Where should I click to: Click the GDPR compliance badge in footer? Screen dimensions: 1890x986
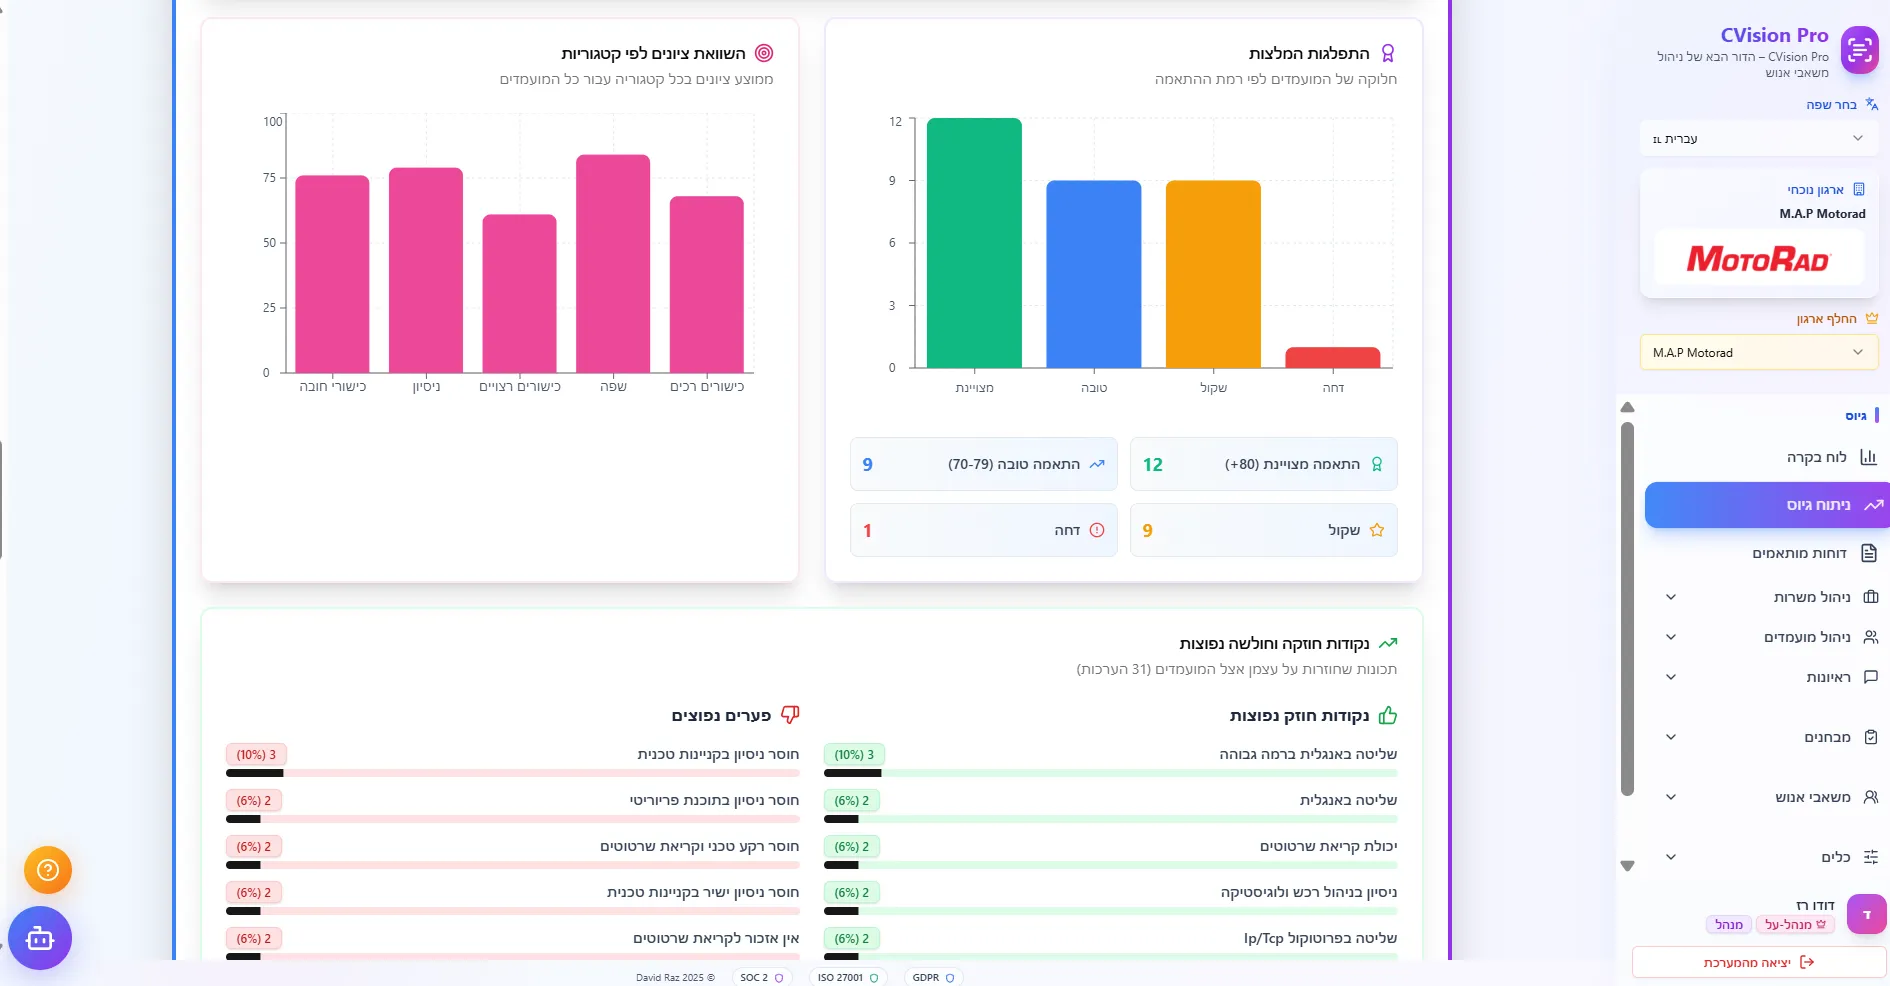933,977
